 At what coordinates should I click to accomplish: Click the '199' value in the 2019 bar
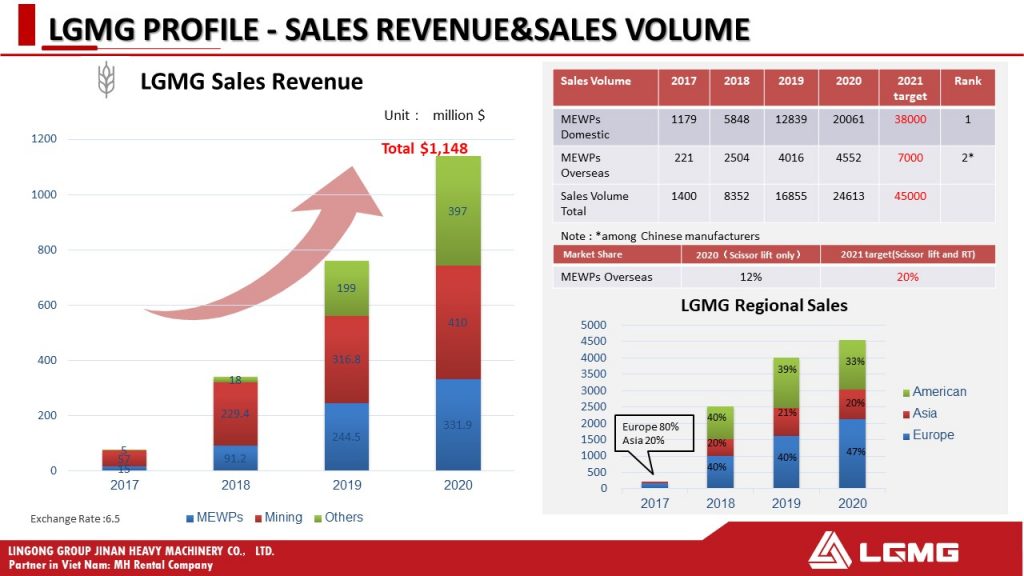coord(346,288)
